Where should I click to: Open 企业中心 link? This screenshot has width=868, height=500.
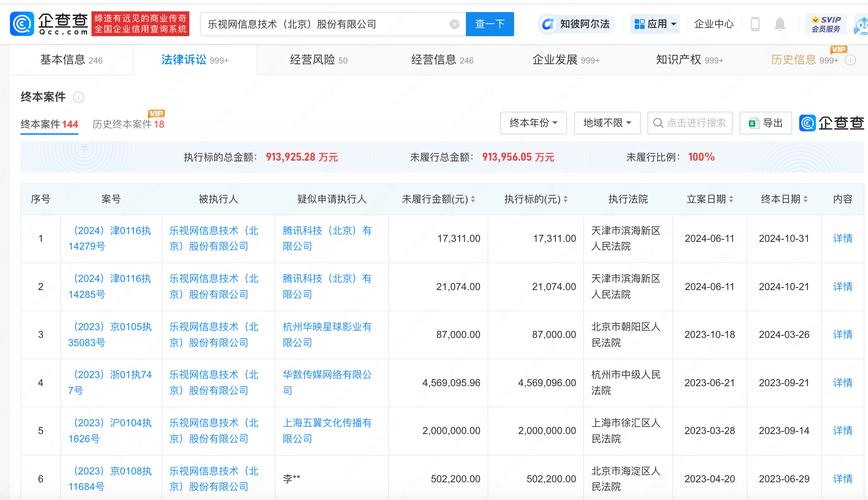pos(714,24)
